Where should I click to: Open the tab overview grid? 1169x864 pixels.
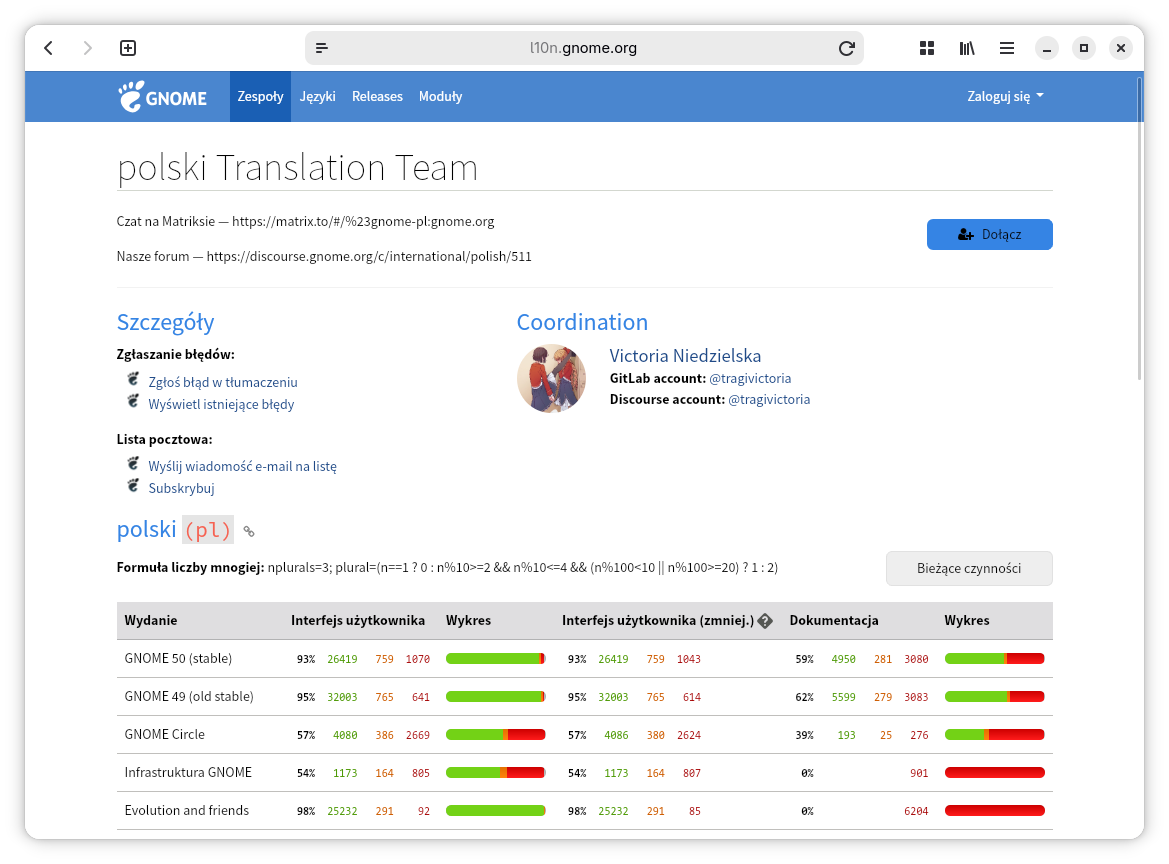pos(926,48)
